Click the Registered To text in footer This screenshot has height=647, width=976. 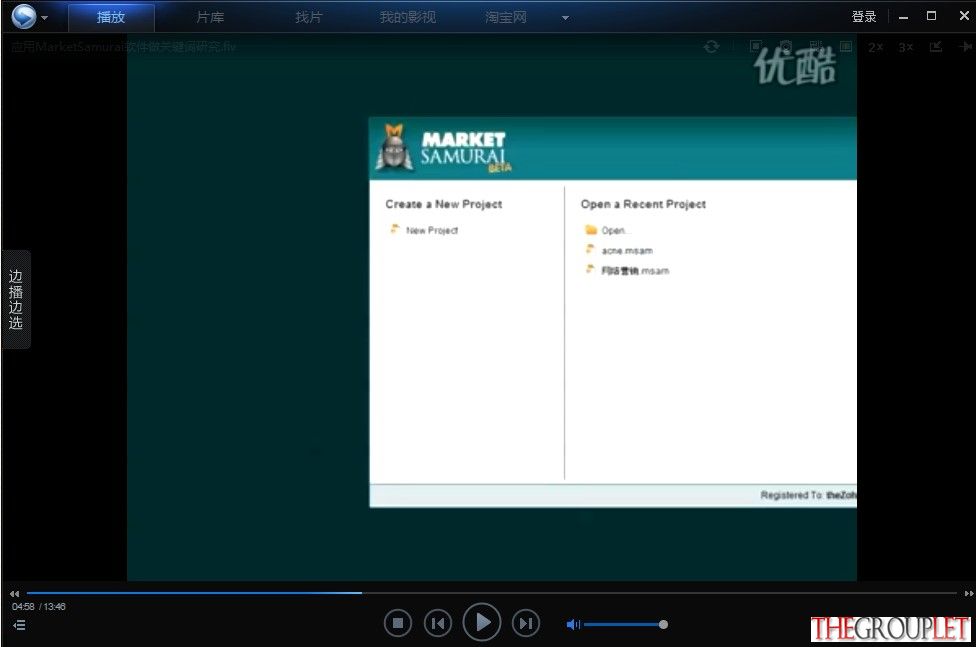click(808, 495)
